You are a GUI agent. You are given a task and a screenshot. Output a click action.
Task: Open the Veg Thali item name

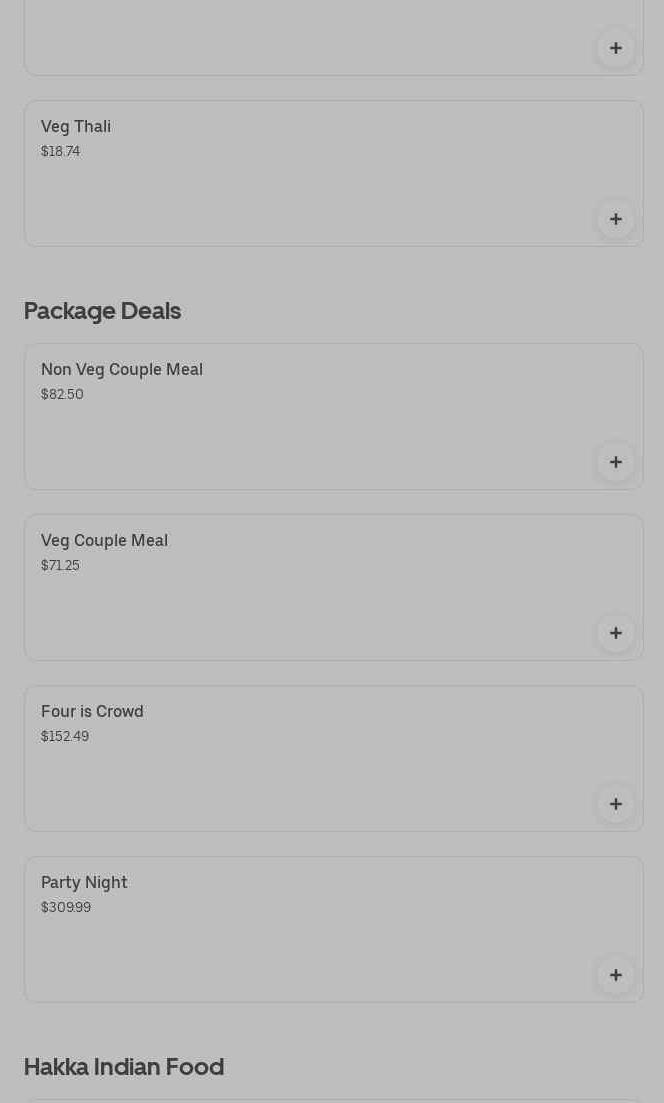point(76,127)
